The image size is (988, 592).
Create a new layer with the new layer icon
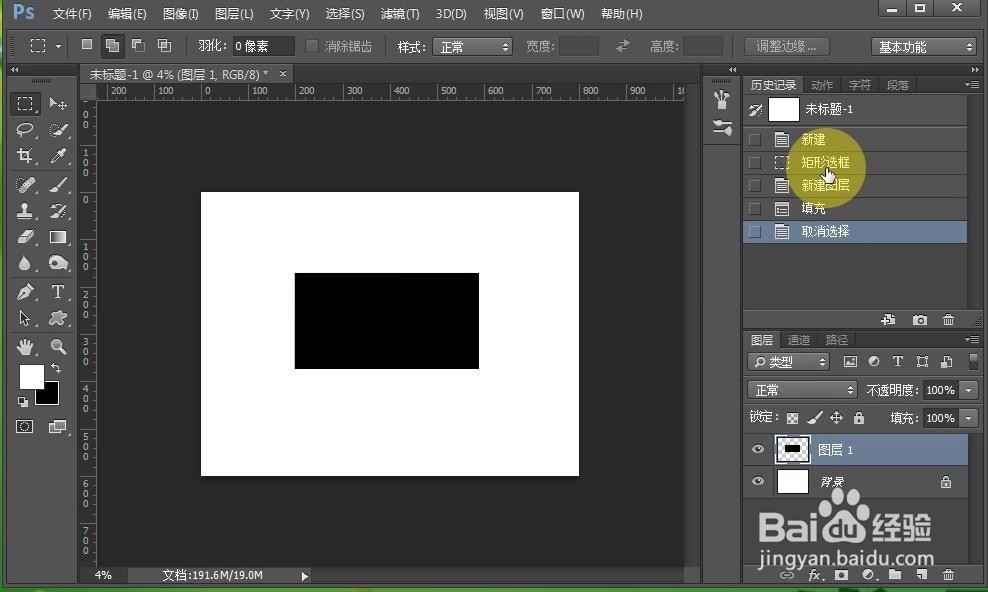(922, 575)
